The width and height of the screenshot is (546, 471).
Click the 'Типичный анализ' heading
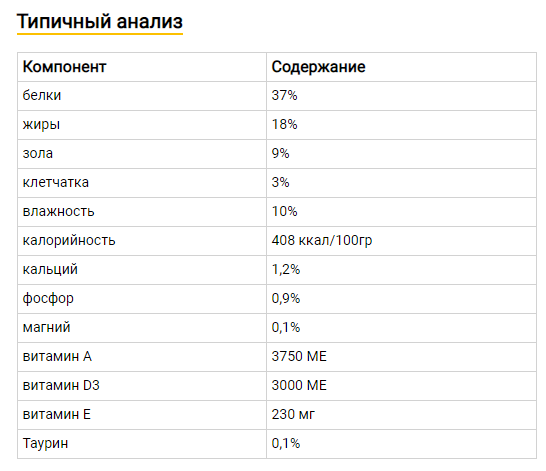tap(100, 21)
